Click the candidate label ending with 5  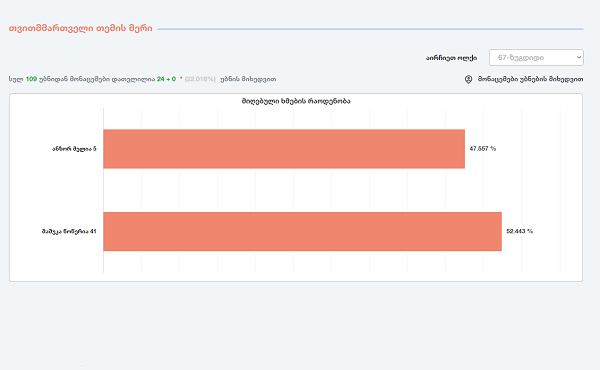point(74,149)
